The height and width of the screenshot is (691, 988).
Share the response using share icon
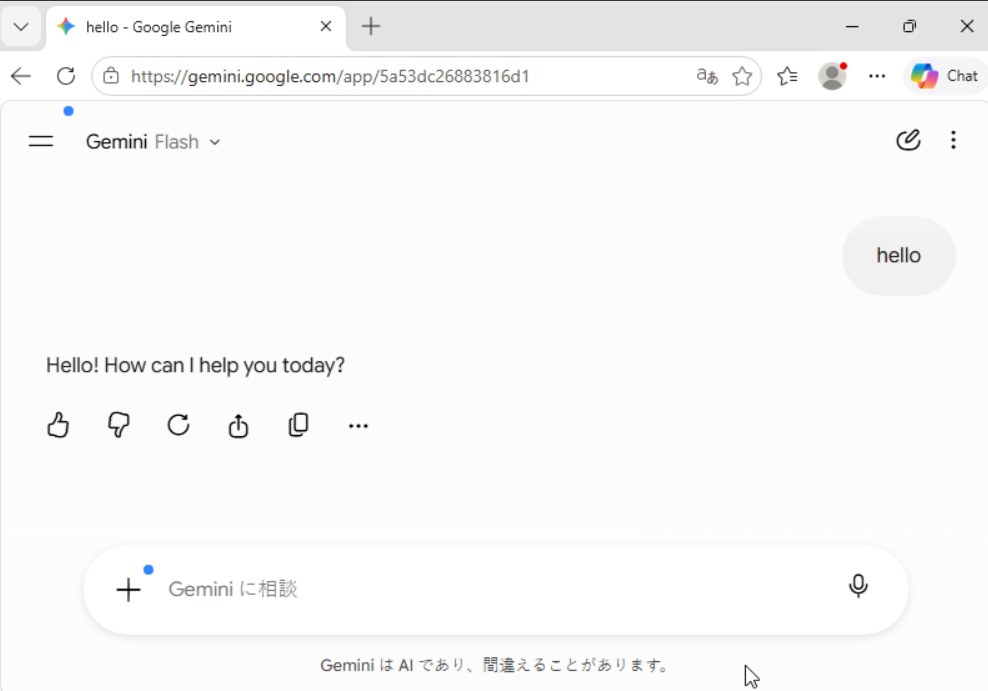point(238,425)
